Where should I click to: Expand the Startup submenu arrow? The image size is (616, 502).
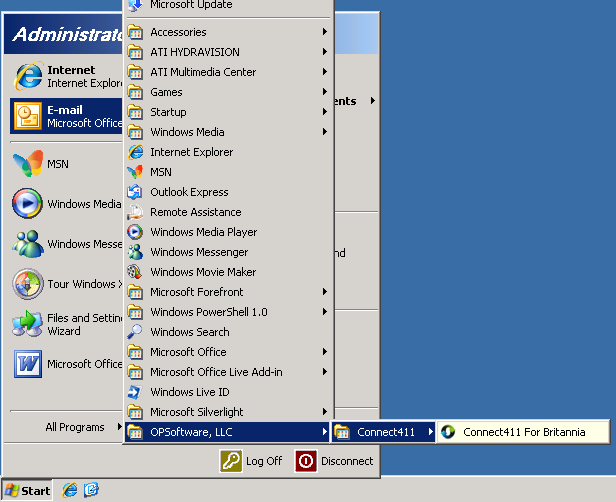point(325,112)
